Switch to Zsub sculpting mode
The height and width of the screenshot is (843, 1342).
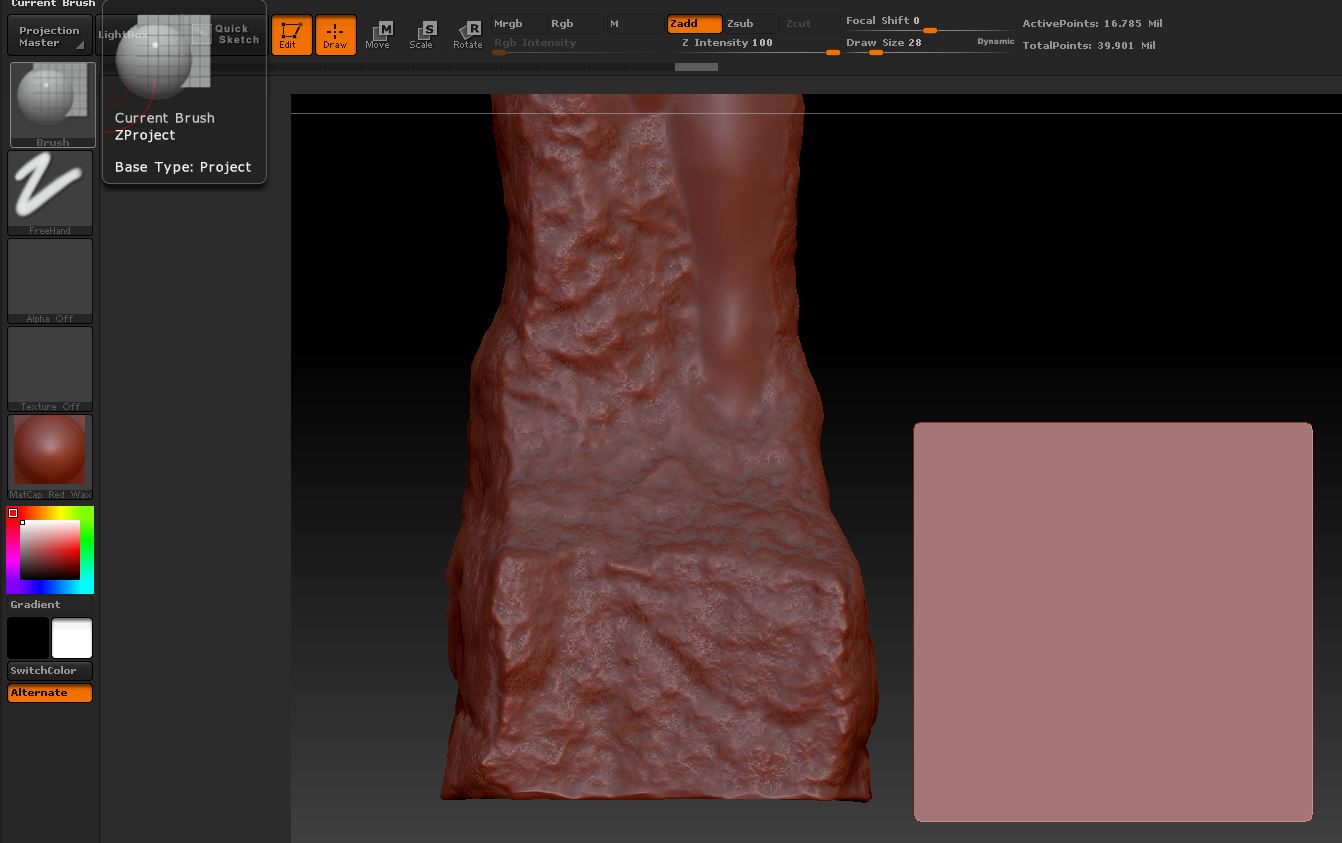pyautogui.click(x=752, y=23)
